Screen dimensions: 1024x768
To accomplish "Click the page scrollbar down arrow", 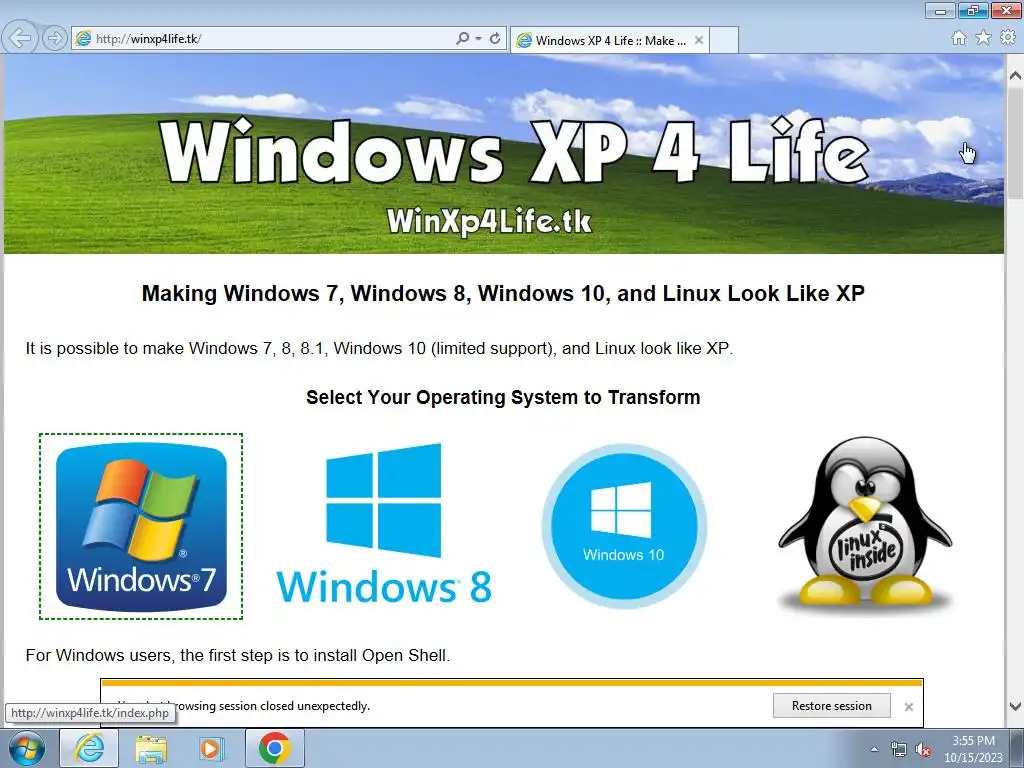I will [1015, 706].
